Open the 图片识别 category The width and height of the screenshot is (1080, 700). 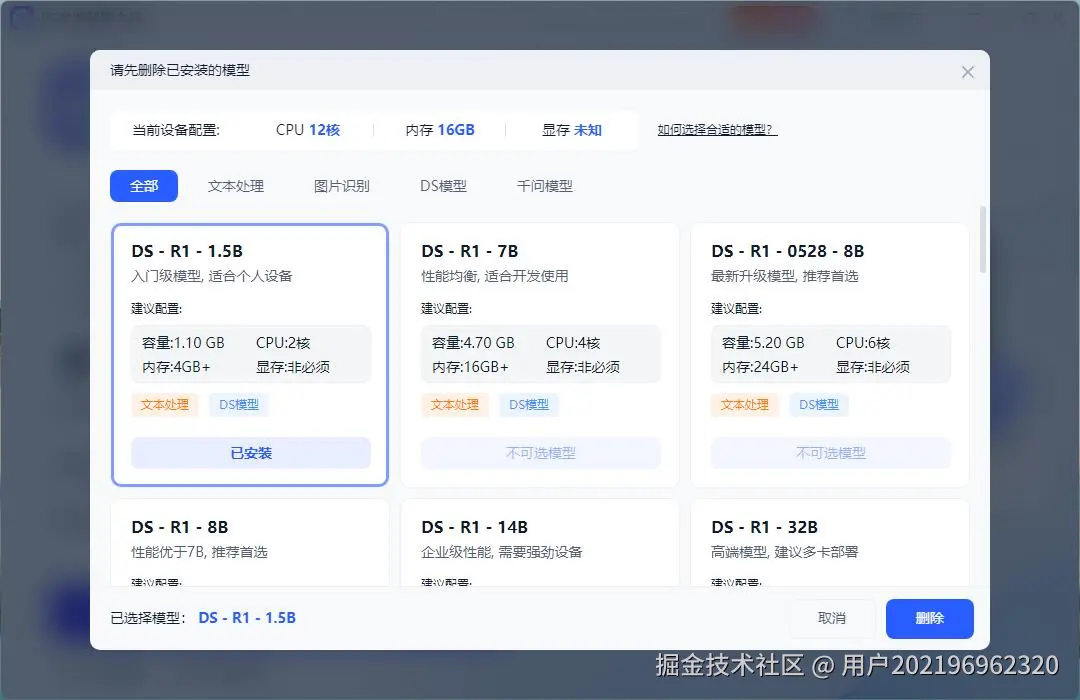[x=342, y=186]
